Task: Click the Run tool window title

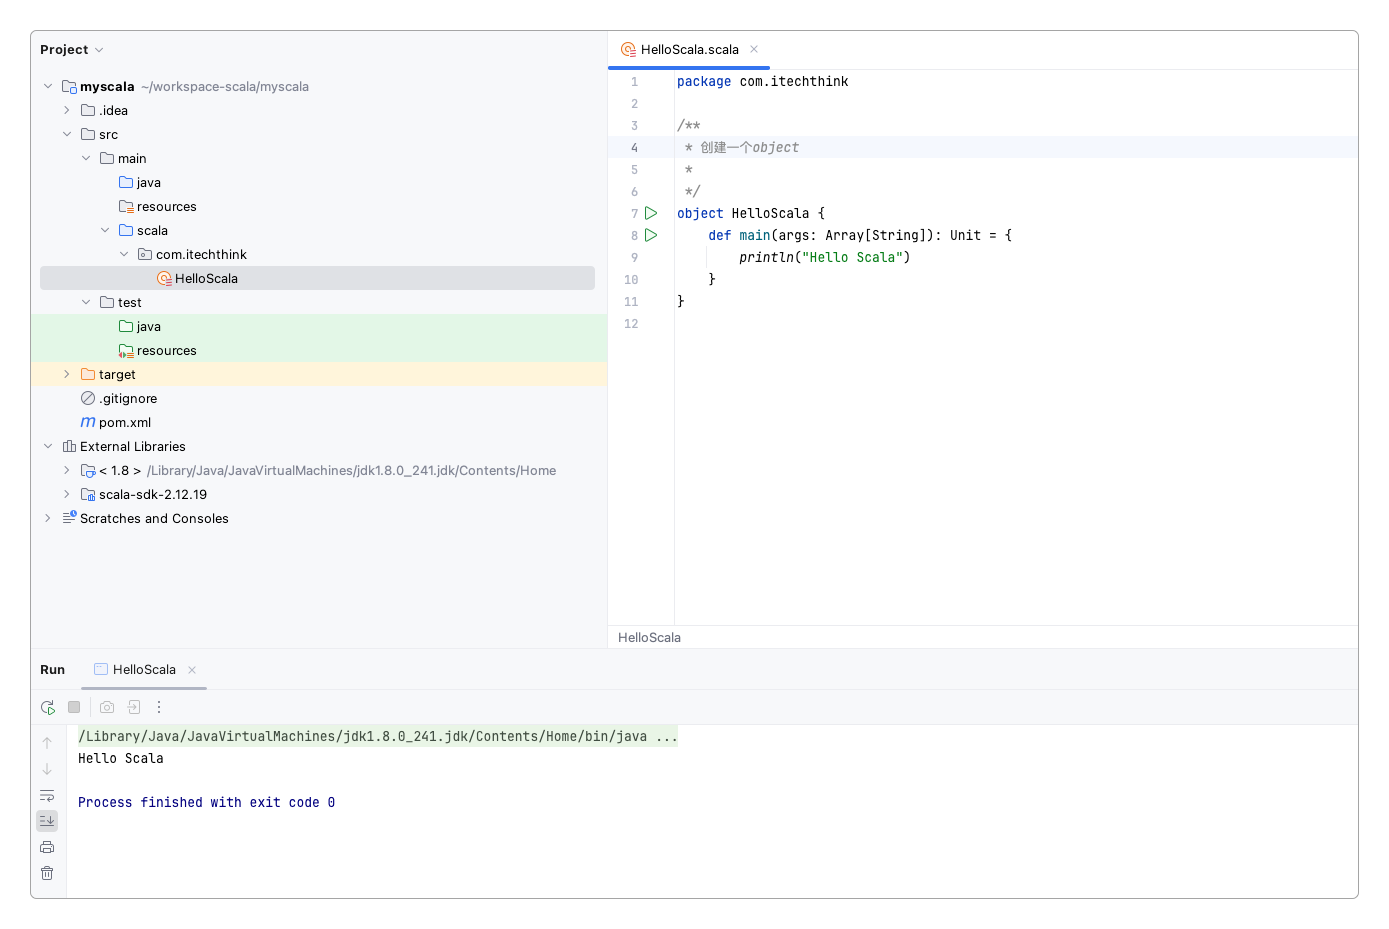Action: pyautogui.click(x=52, y=669)
